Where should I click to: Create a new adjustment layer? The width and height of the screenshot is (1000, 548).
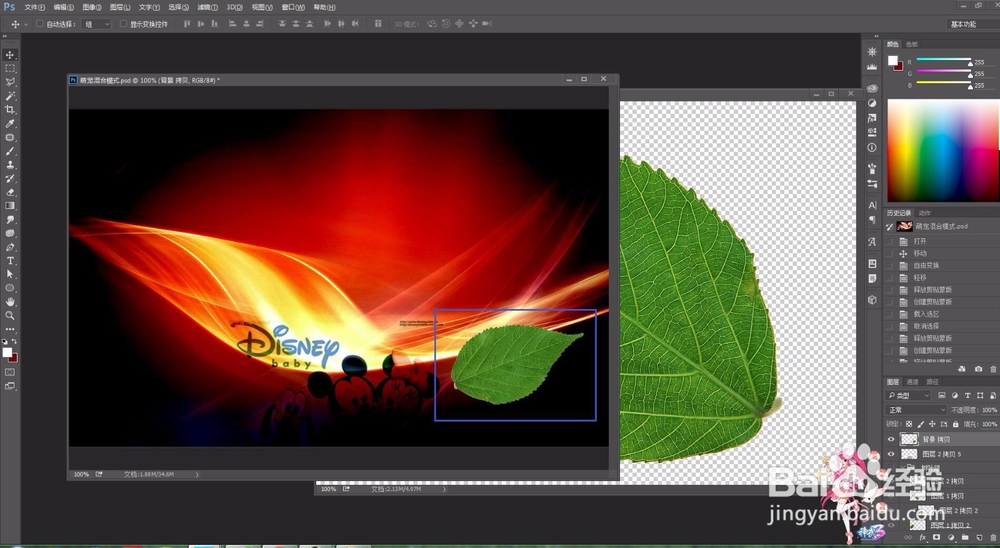pyautogui.click(x=950, y=538)
